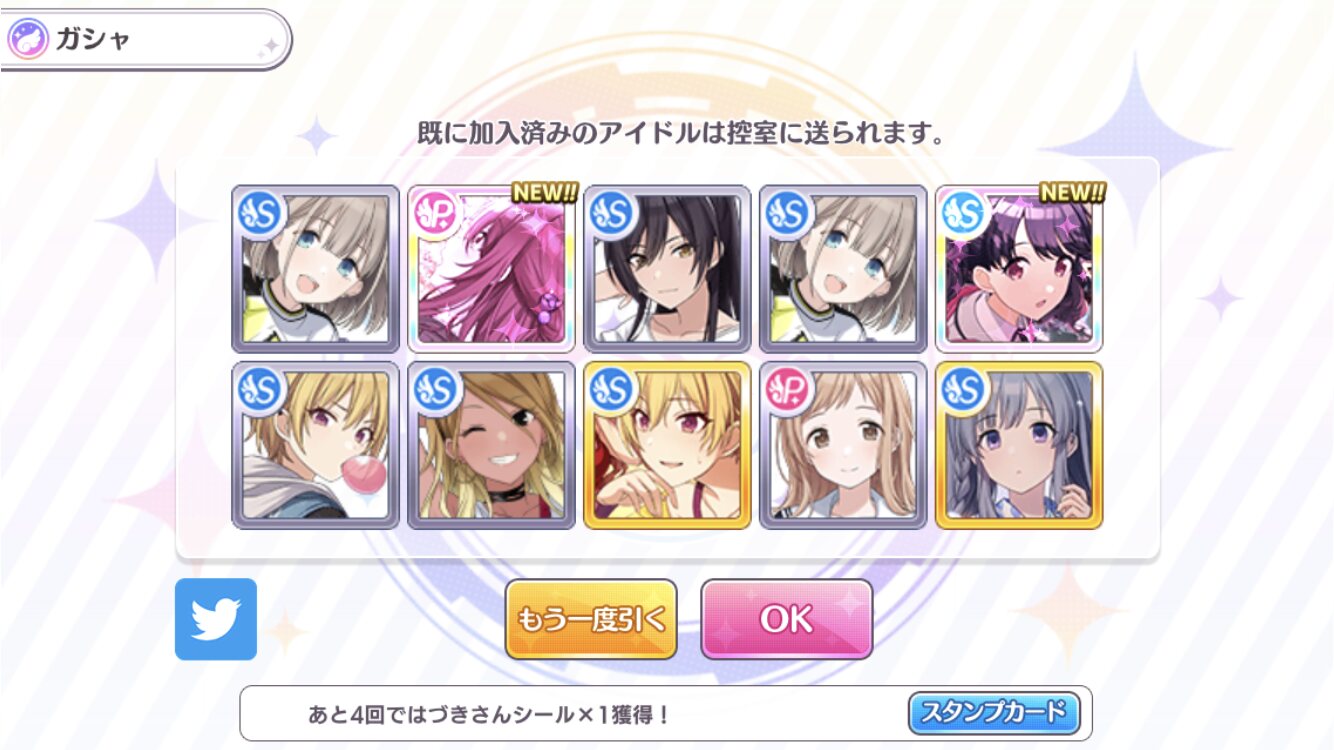This screenshot has width=1334, height=750.
Task: Click the Twitter bird share icon
Action: pyautogui.click(x=216, y=619)
